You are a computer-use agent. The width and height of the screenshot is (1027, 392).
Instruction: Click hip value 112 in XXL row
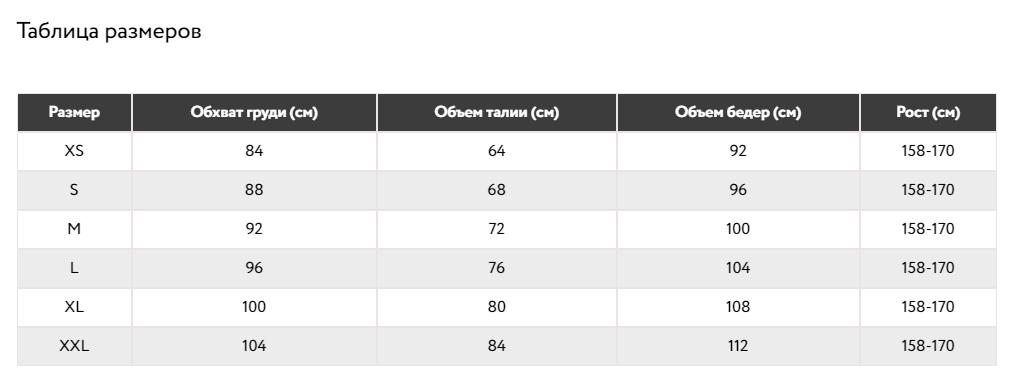point(738,345)
